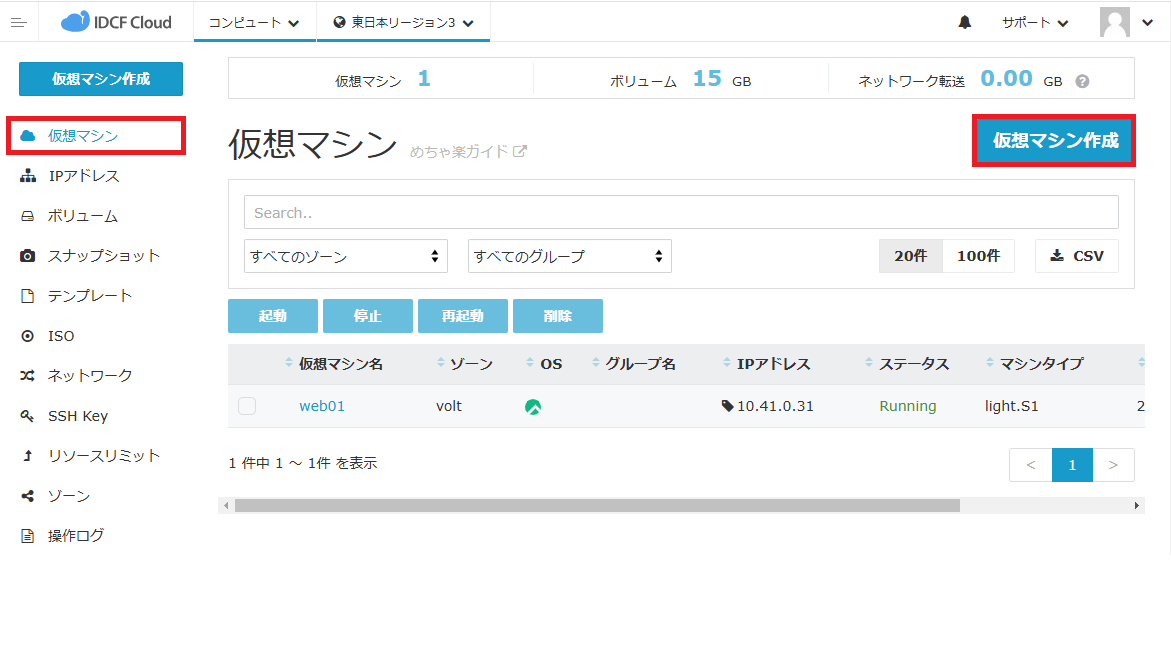Screen dimensions: 1171x648
Task: Open the コンピュート menu
Action: (x=254, y=22)
